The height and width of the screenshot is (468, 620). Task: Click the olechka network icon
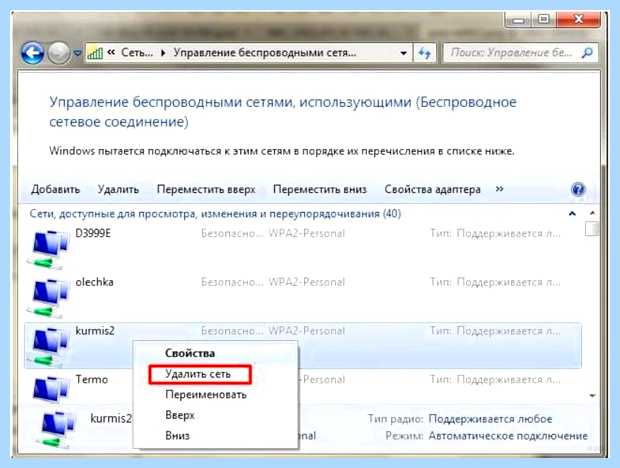[49, 297]
